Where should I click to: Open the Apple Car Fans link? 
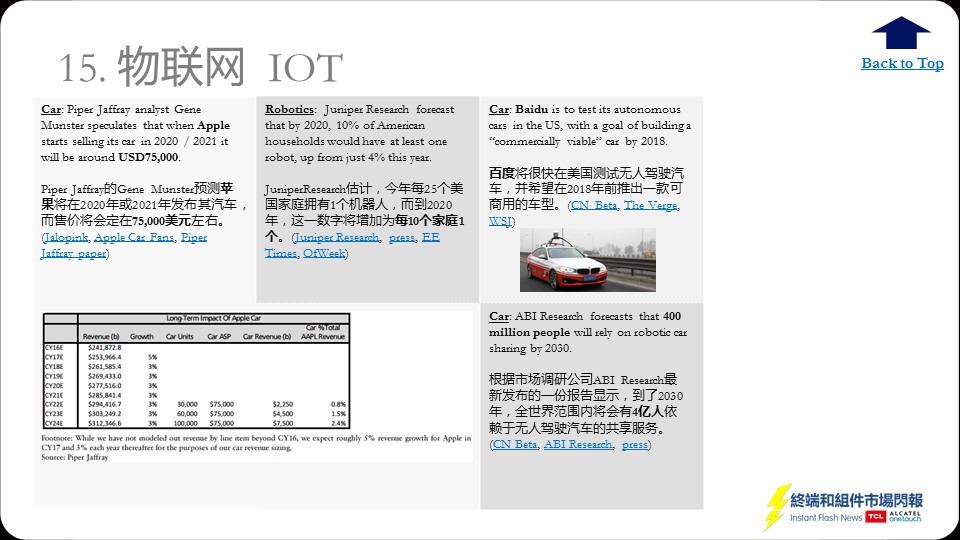[x=134, y=238]
